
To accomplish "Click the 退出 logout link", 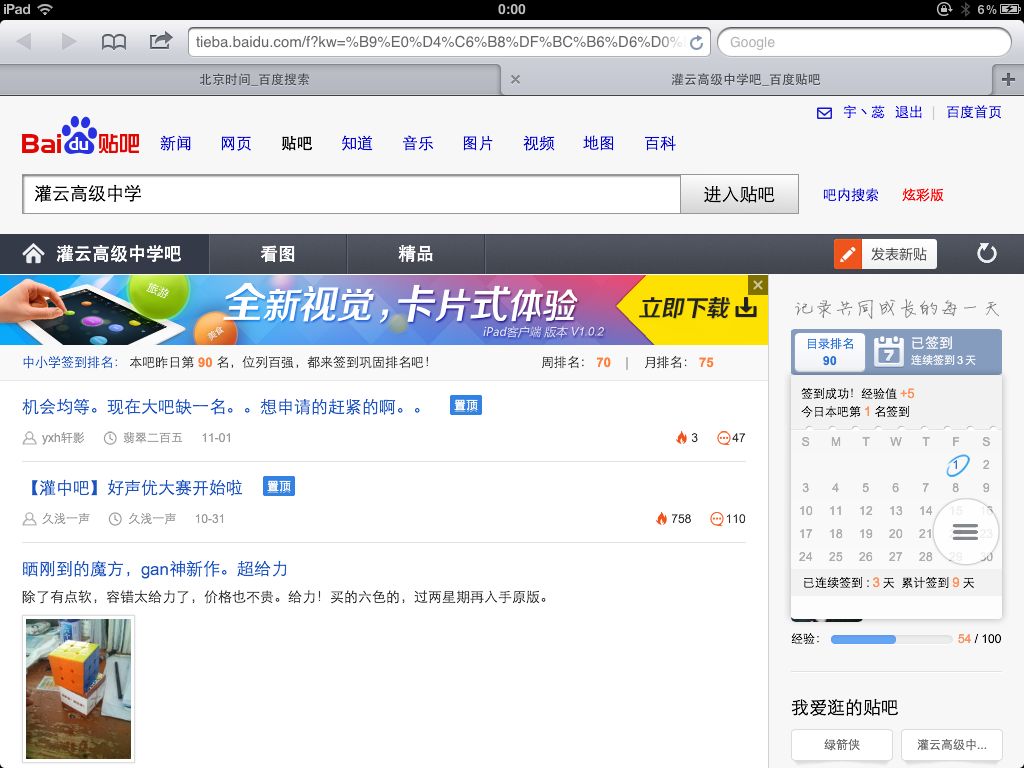I will pos(908,112).
